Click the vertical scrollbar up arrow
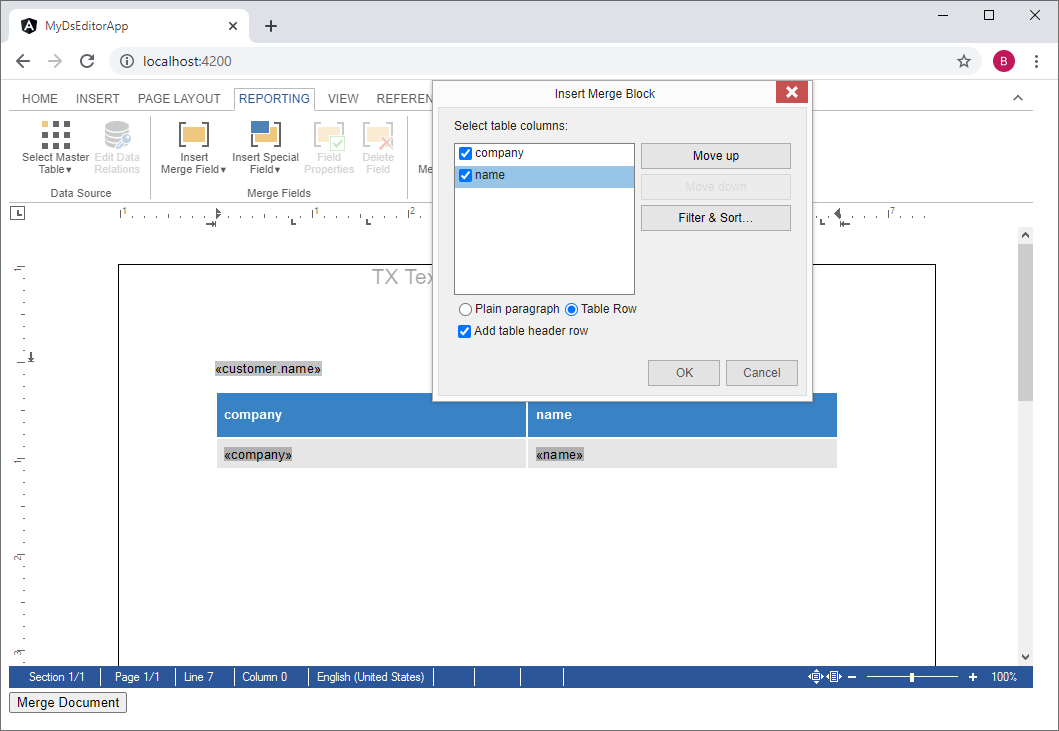The height and width of the screenshot is (731, 1059). pyautogui.click(x=1025, y=235)
